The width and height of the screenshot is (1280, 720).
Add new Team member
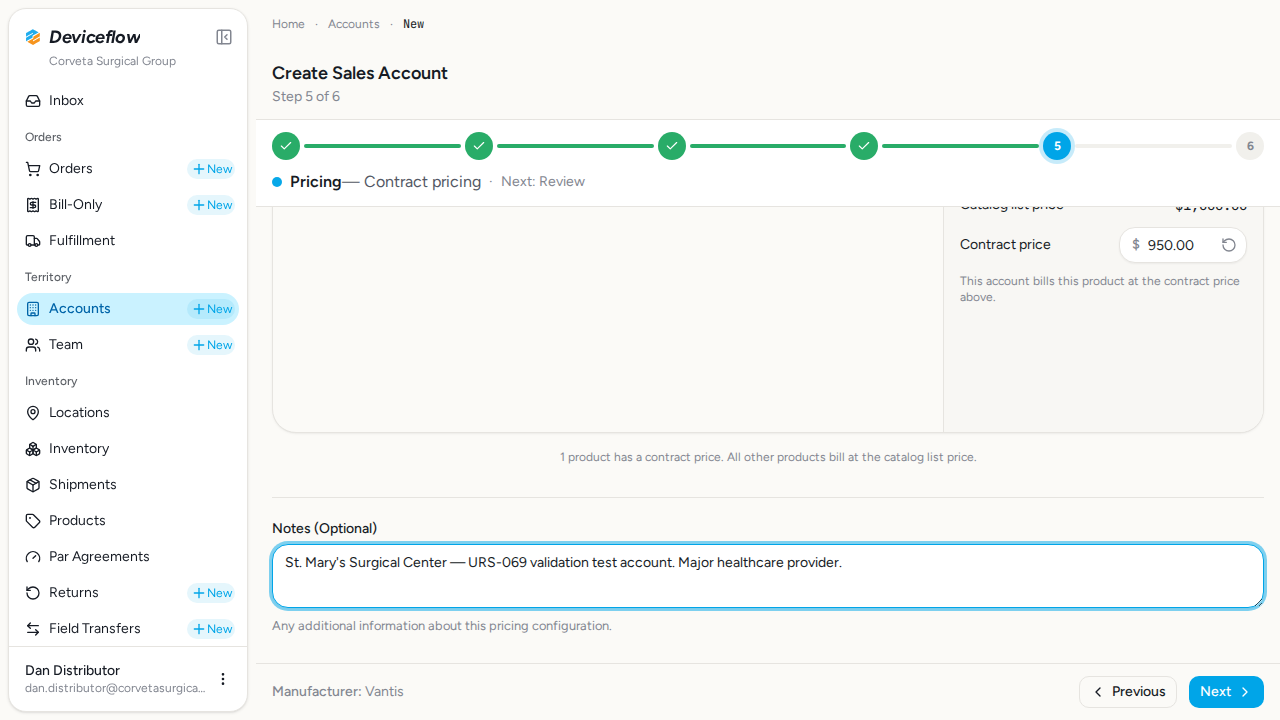pos(211,345)
